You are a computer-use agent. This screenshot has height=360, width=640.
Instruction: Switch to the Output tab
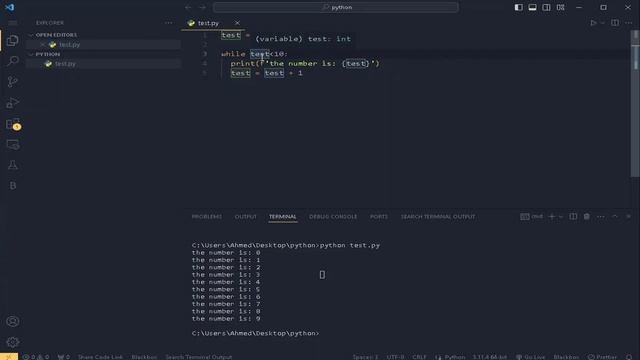pos(246,217)
